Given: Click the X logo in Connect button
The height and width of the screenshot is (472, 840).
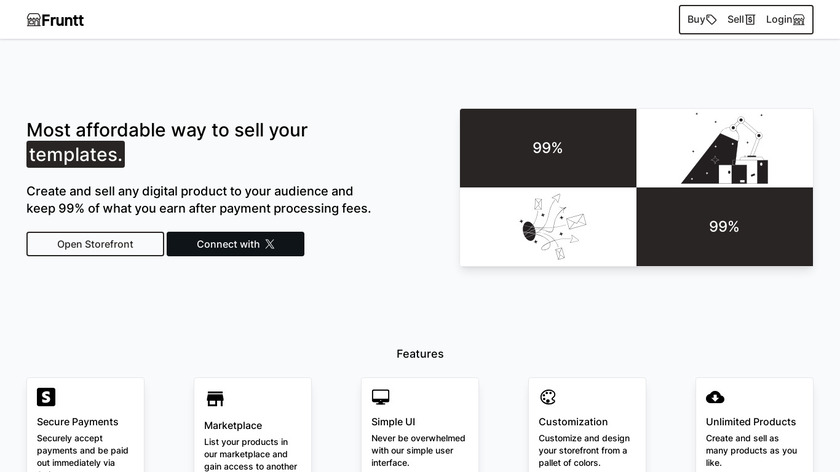Looking at the screenshot, I should coord(270,244).
